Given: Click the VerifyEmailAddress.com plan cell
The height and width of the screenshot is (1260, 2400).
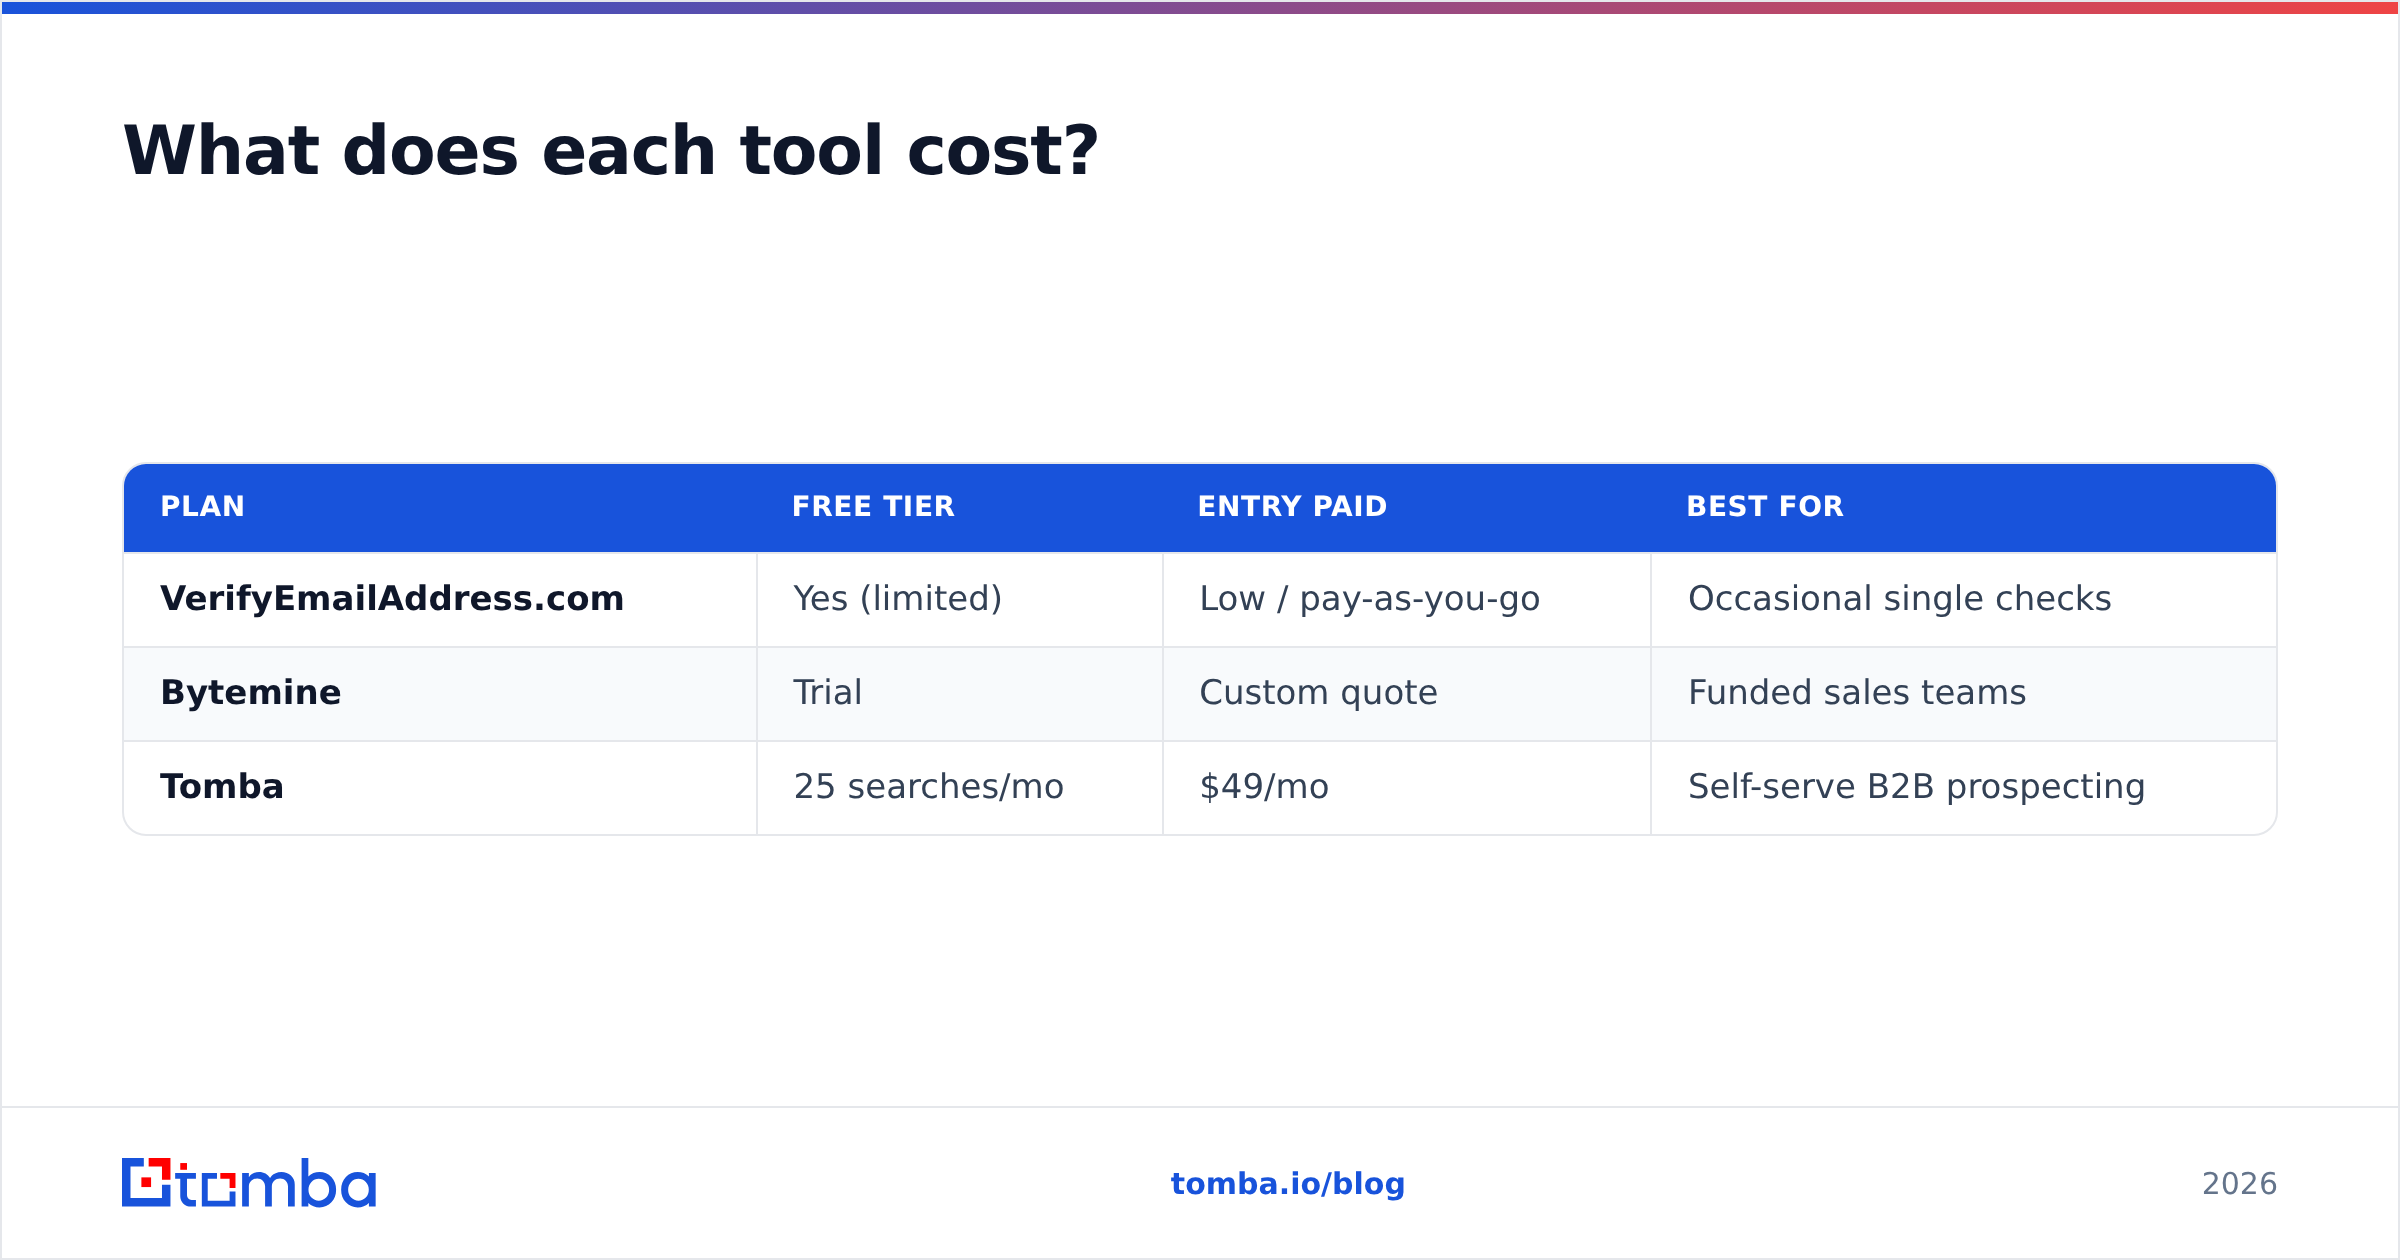Looking at the screenshot, I should (x=440, y=599).
